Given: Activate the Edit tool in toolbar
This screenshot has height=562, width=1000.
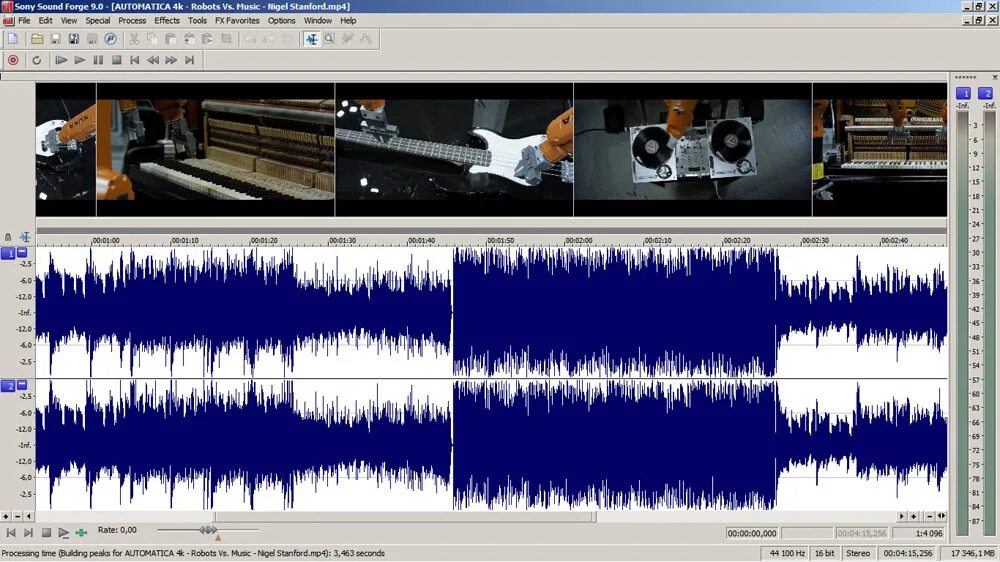Looking at the screenshot, I should (311, 39).
